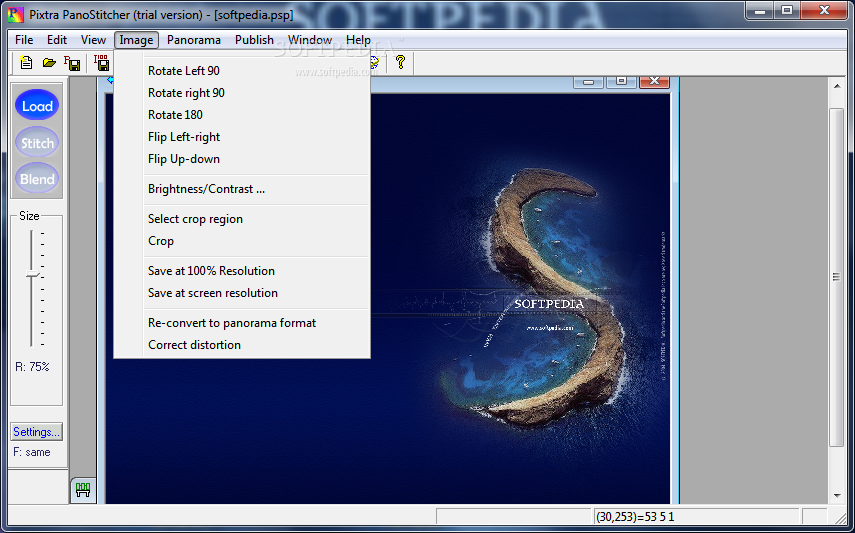Screen dimensions: 855x533
Task: Open the Publish menu
Action: click(254, 40)
